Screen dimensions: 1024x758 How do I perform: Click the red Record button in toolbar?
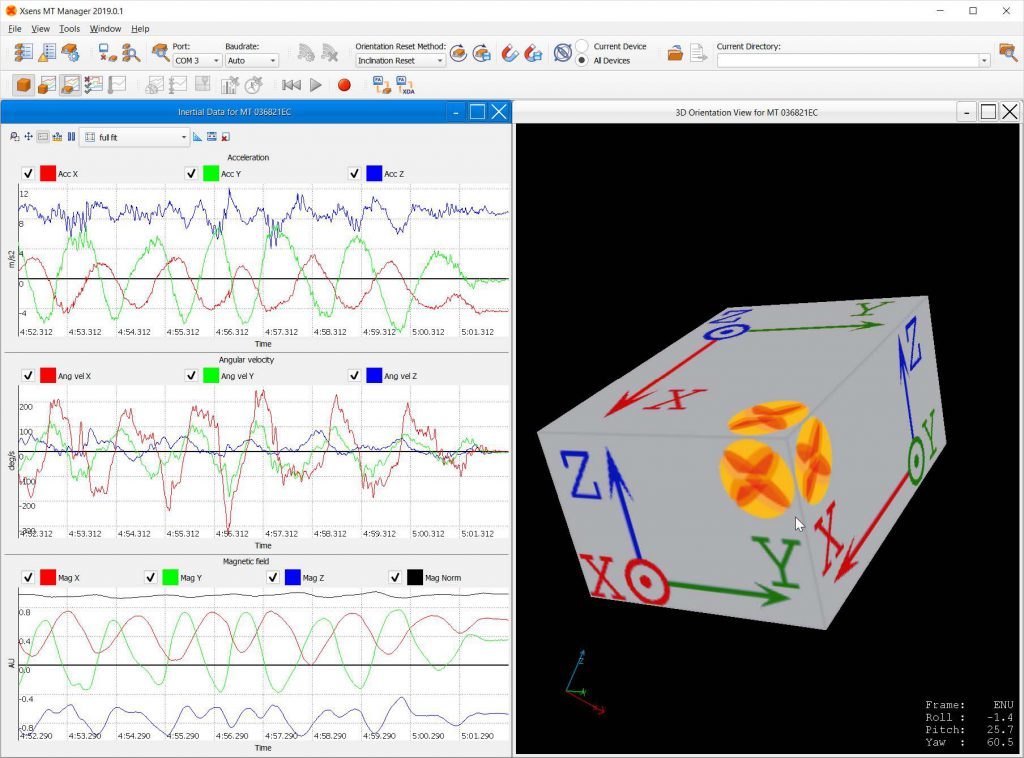click(344, 86)
